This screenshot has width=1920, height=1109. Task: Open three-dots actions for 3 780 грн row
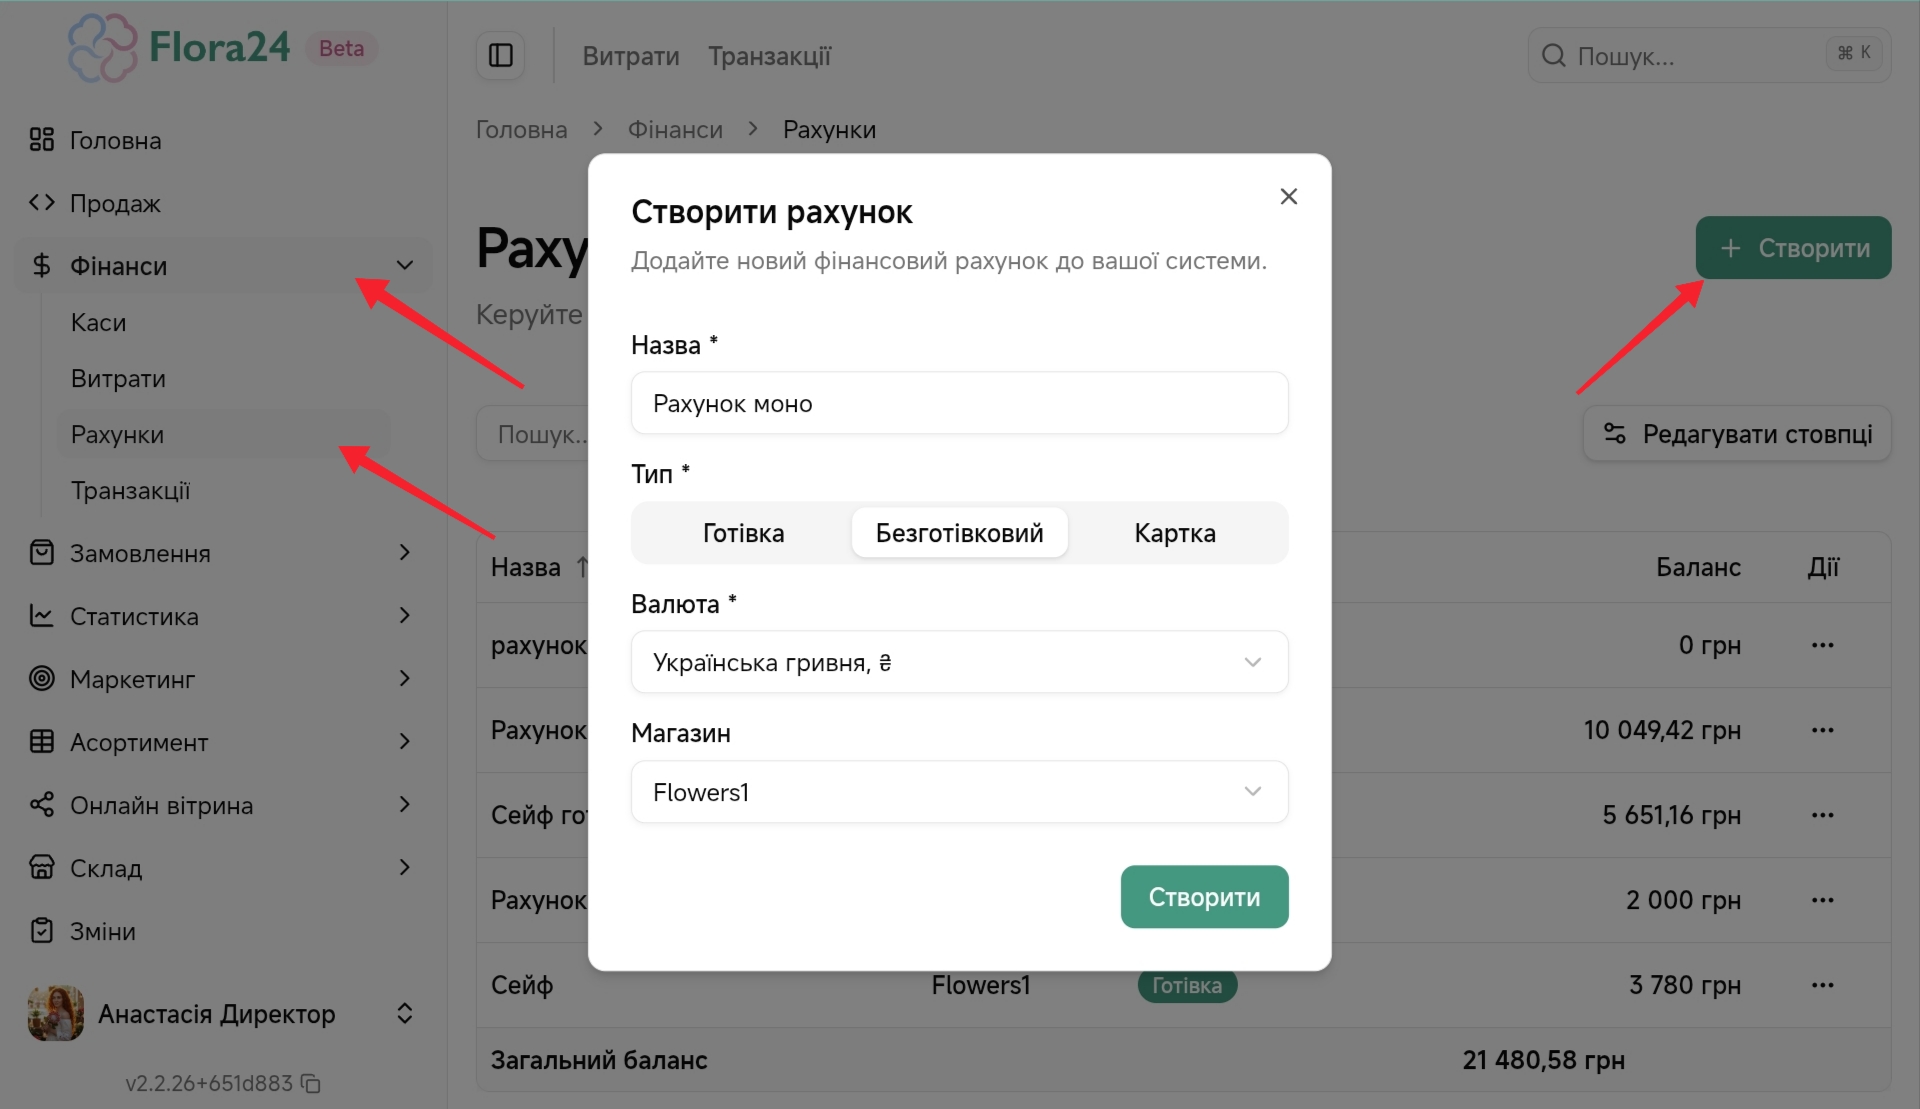pos(1822,985)
